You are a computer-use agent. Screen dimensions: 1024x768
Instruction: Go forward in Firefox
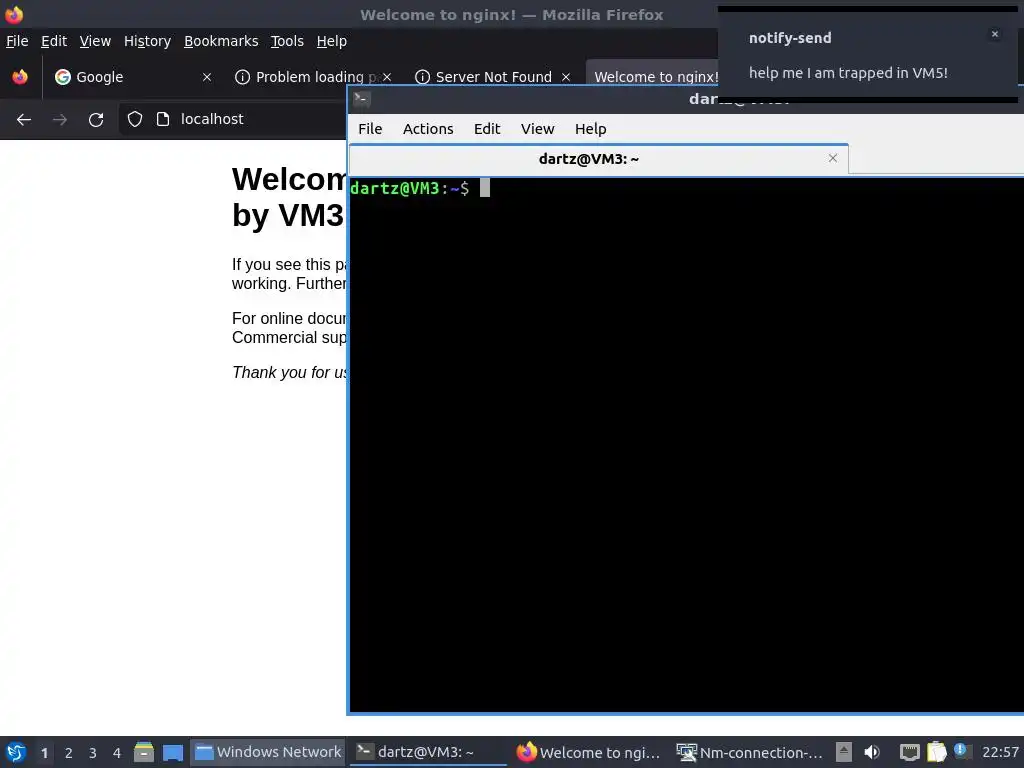coord(59,120)
